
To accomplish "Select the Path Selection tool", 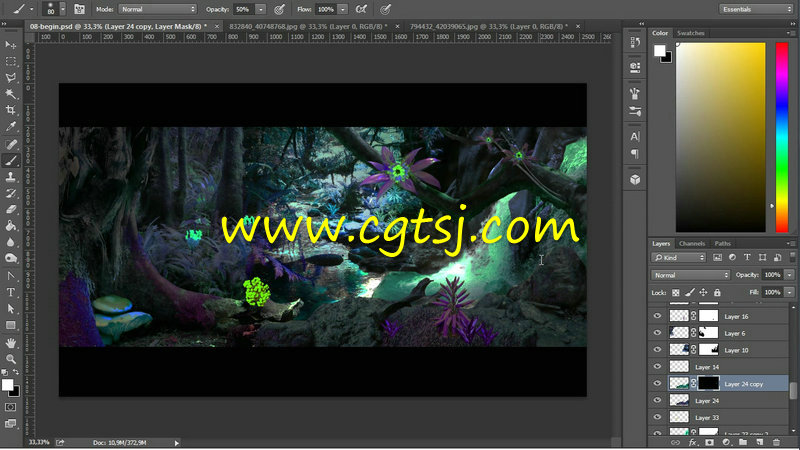I will click(x=10, y=309).
